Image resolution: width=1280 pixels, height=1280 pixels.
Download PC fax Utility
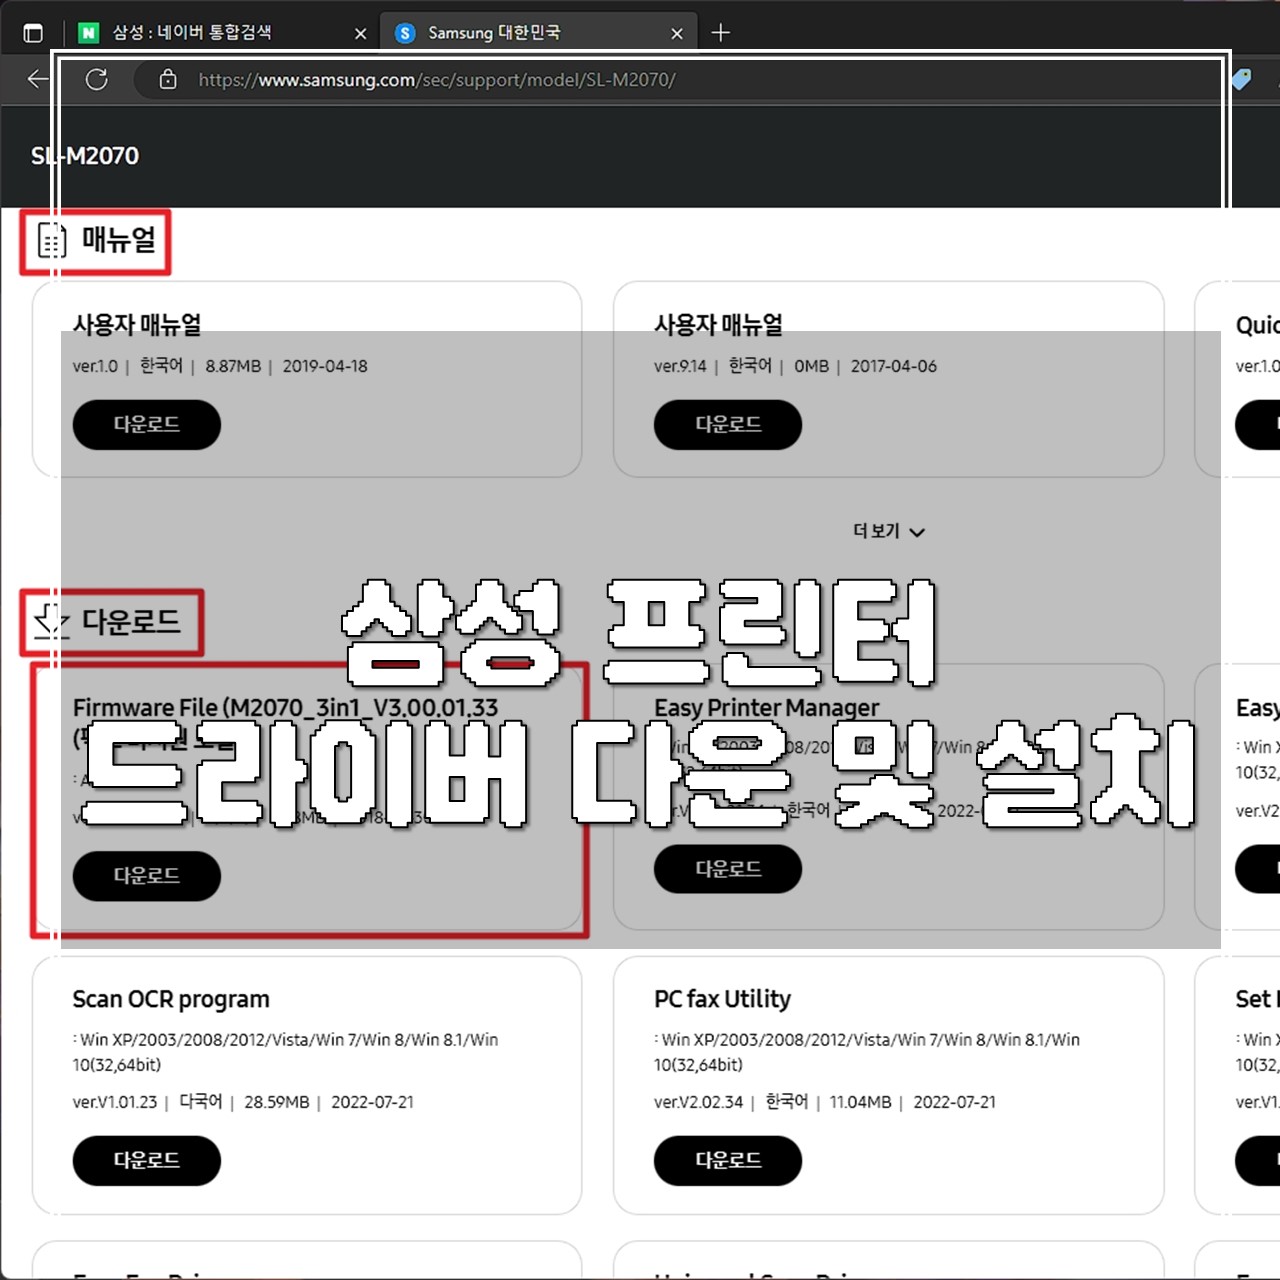[728, 1160]
